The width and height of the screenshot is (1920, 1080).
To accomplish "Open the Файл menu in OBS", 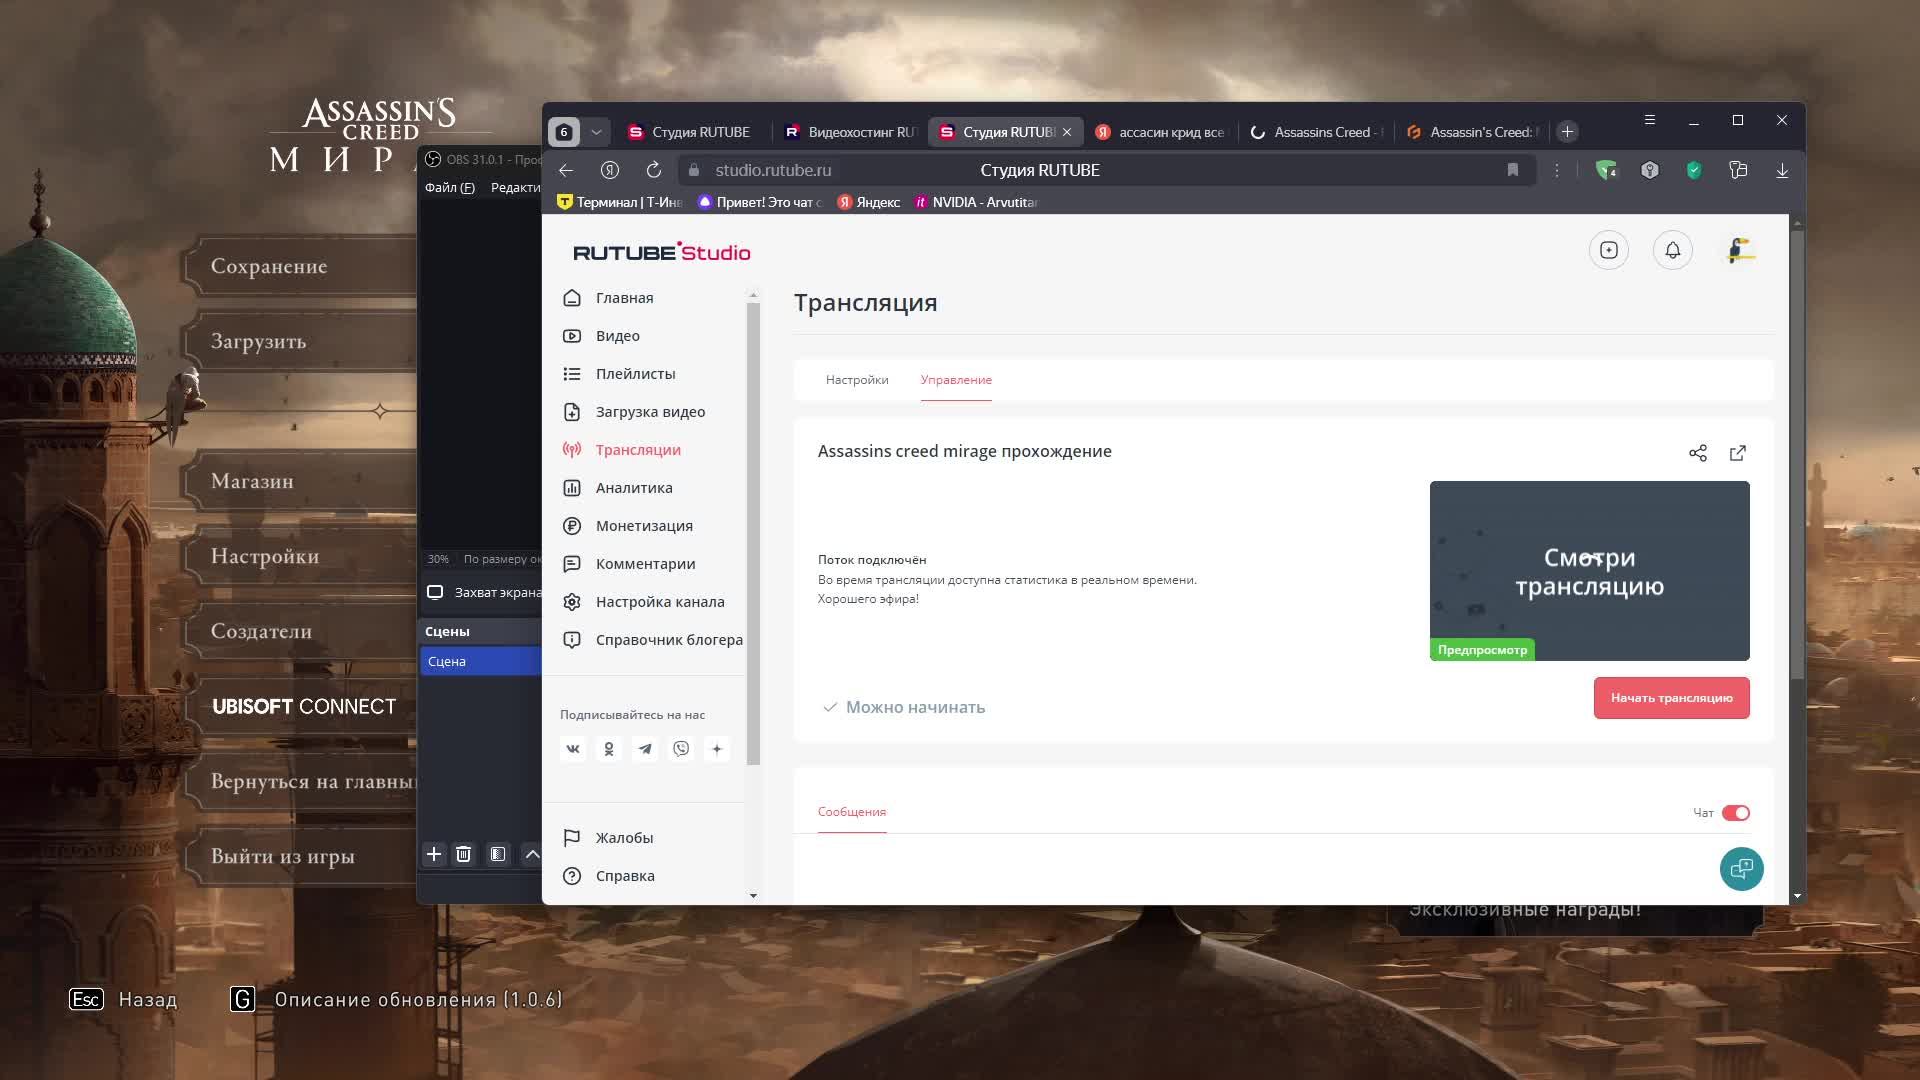I will click(448, 188).
